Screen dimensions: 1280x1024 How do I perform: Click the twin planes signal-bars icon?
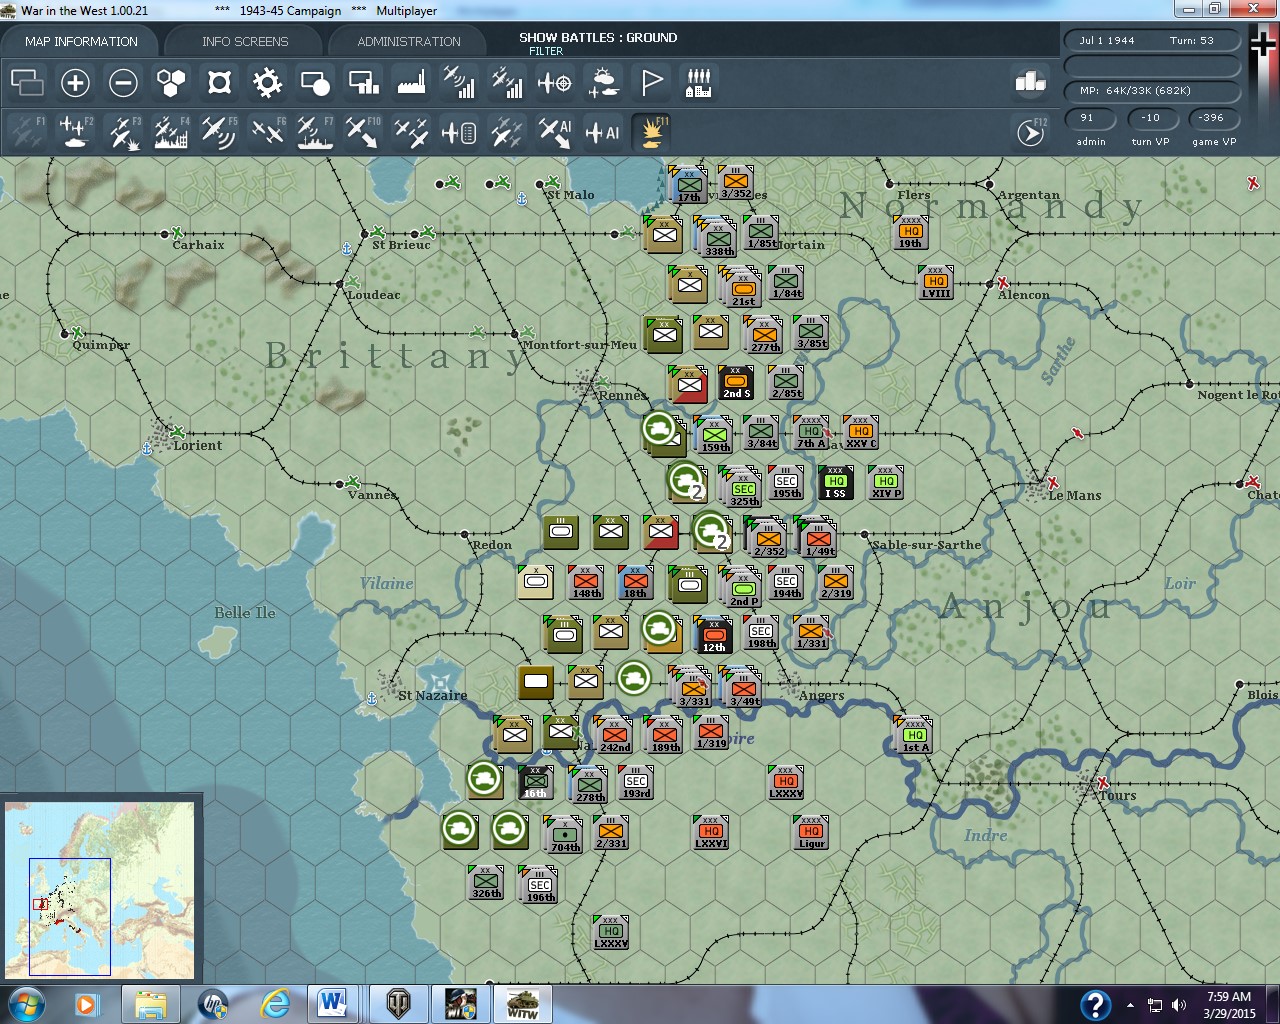(507, 83)
